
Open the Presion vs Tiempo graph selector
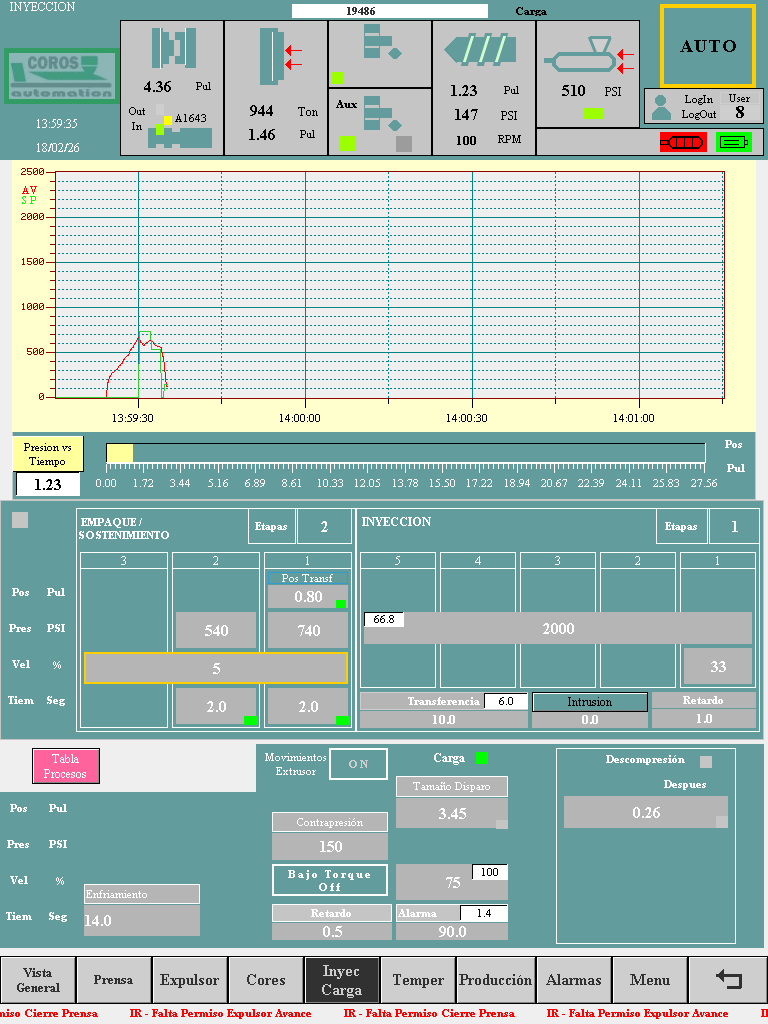coord(48,453)
